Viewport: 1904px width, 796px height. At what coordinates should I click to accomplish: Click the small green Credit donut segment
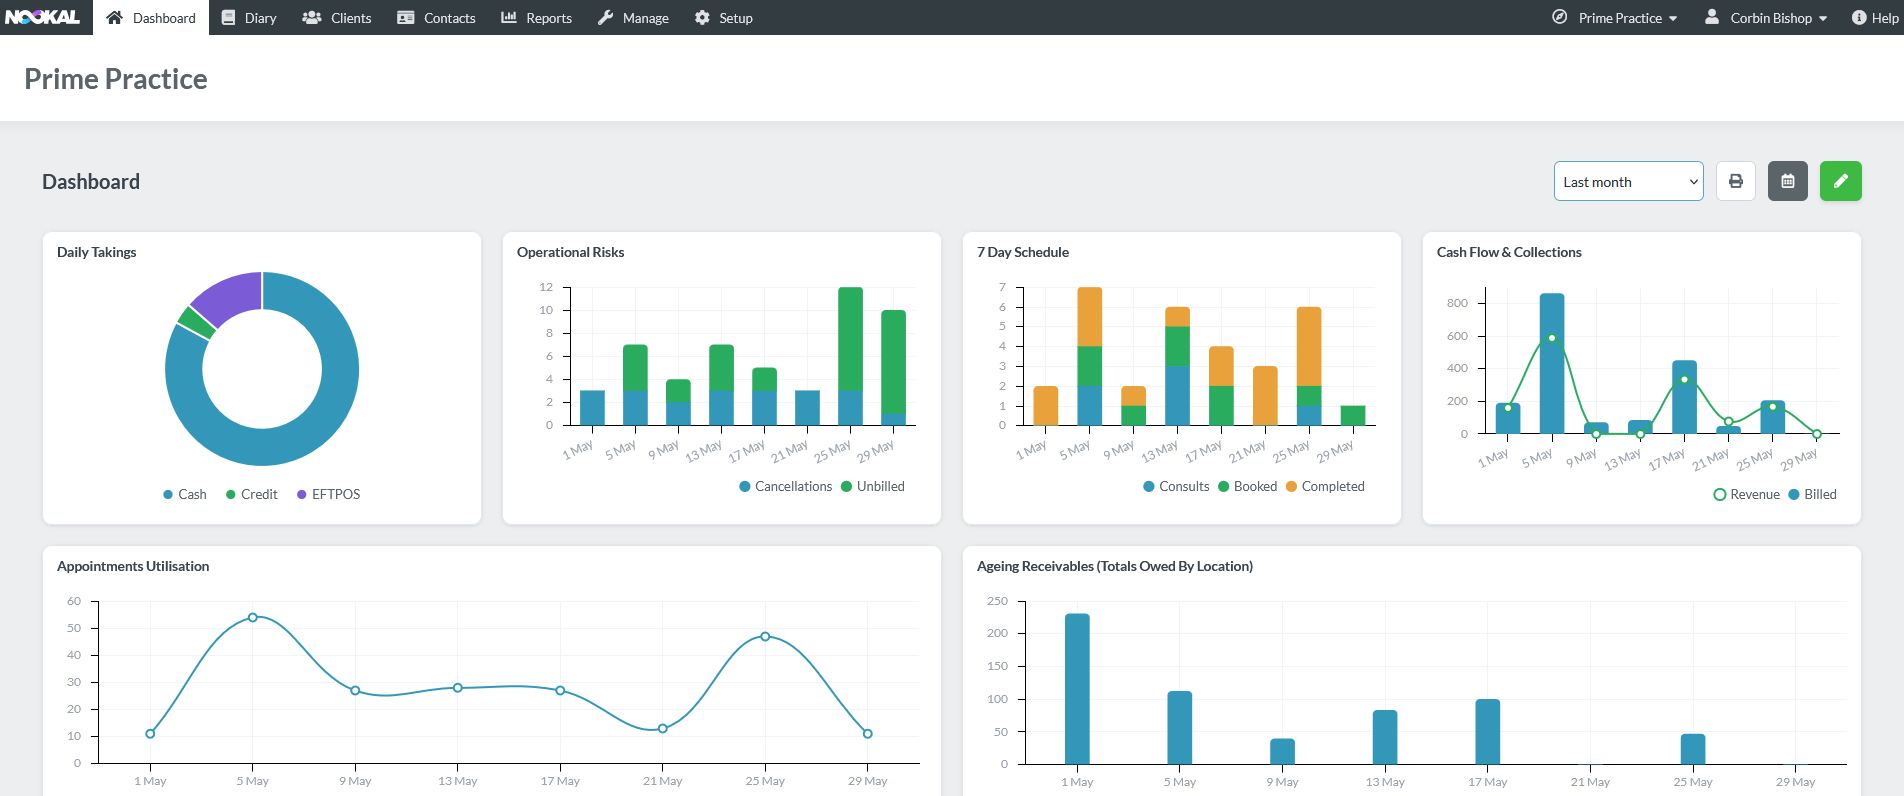[196, 322]
